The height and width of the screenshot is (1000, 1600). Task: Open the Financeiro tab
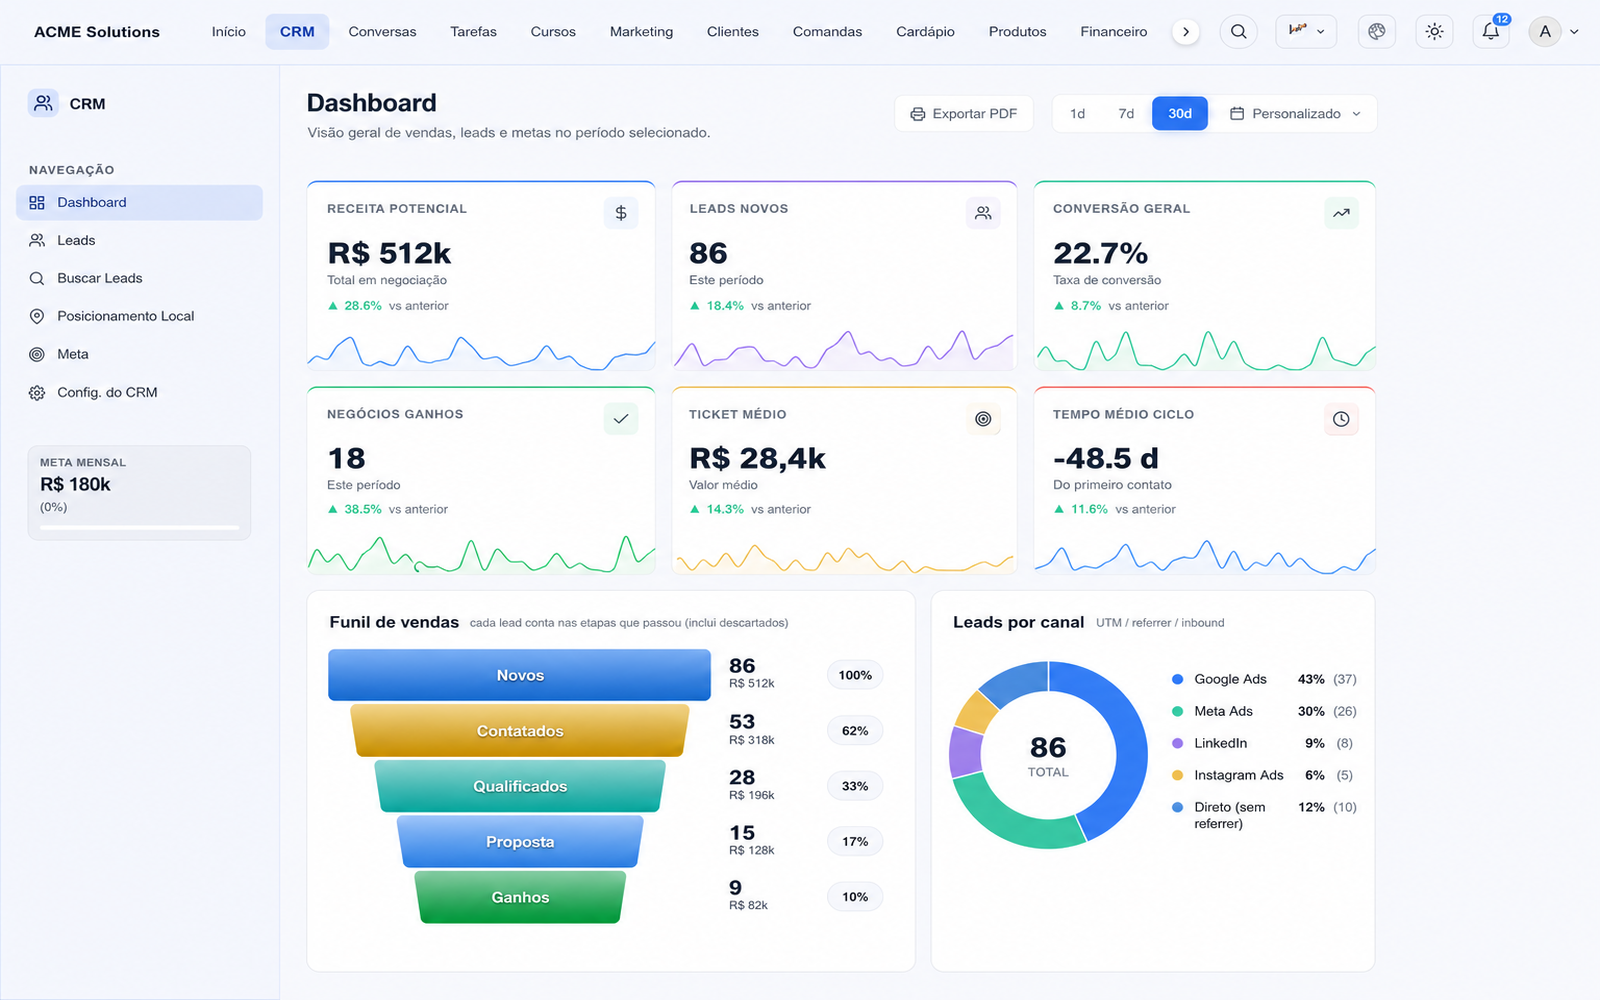(x=1114, y=32)
